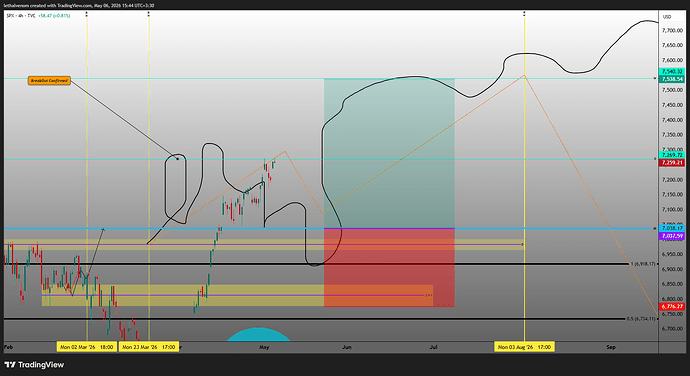Click the 7,100.00 price axis value

click(672, 210)
